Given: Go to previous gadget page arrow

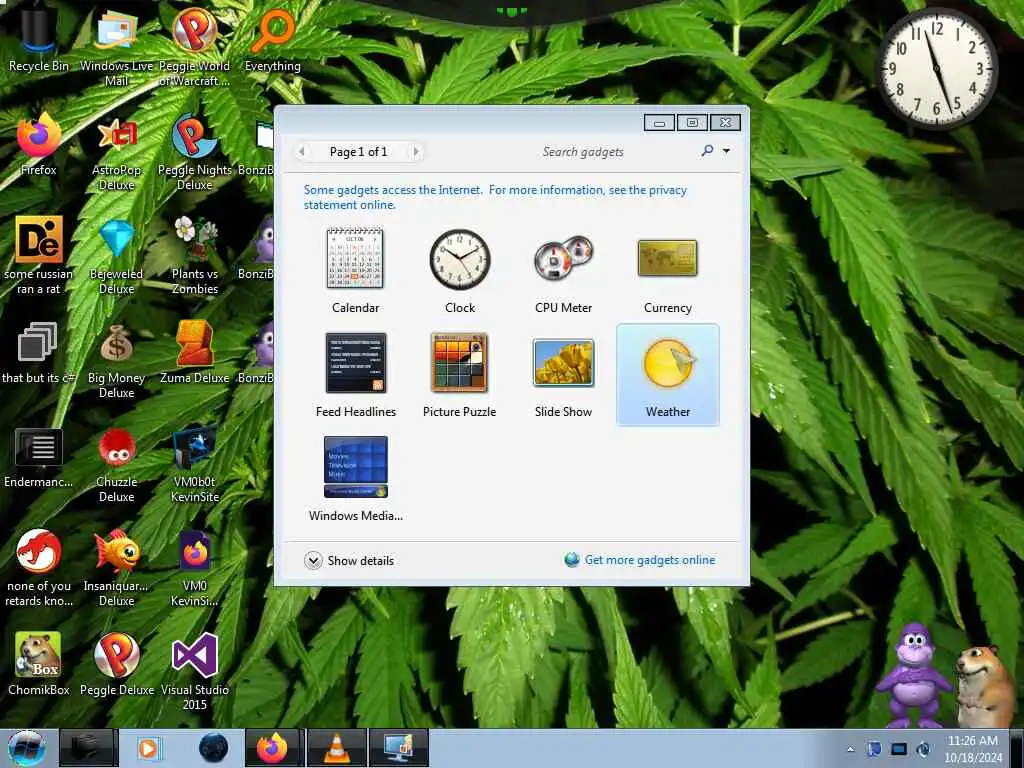Looking at the screenshot, I should [301, 152].
